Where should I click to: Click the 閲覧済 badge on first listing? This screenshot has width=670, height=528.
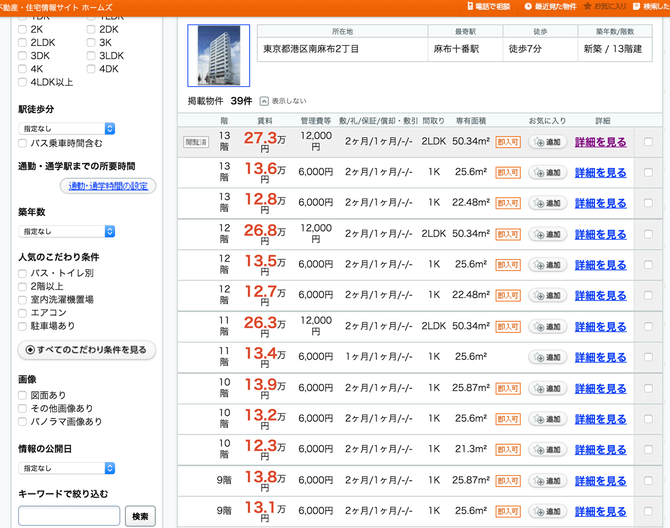click(x=196, y=142)
